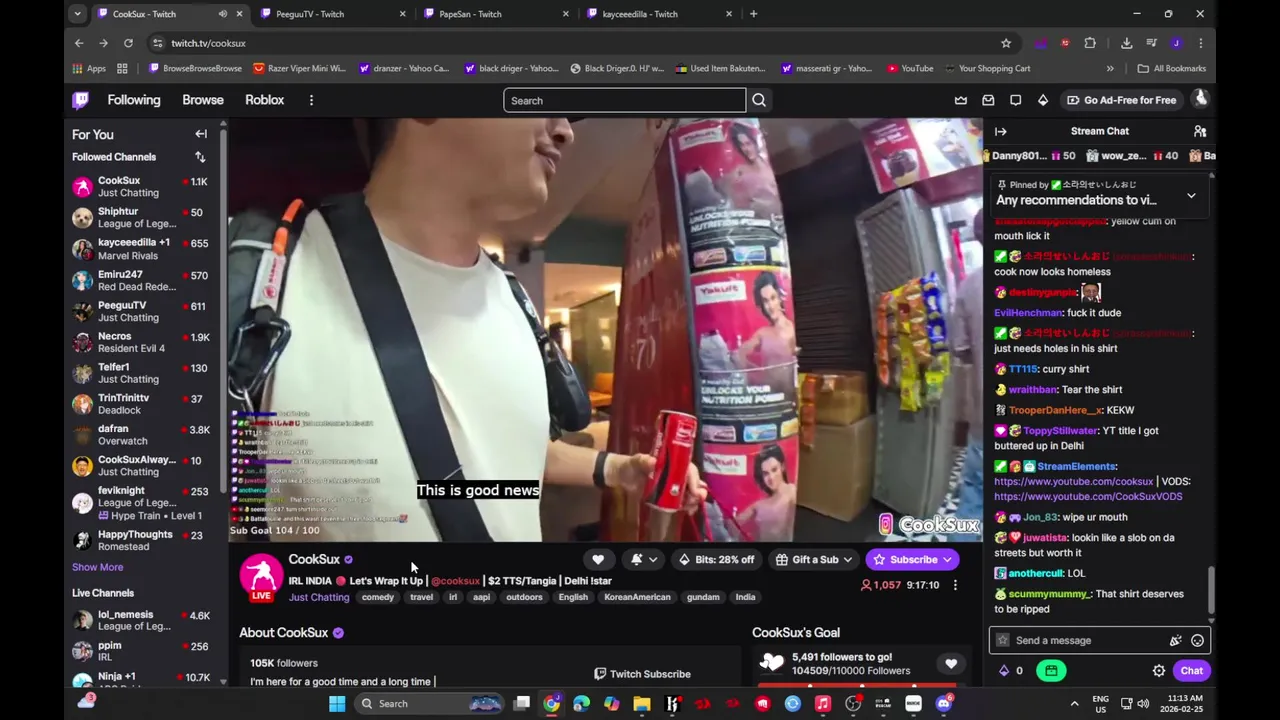
Task: Open Chrome tab search dropdown arrow
Action: (78, 14)
